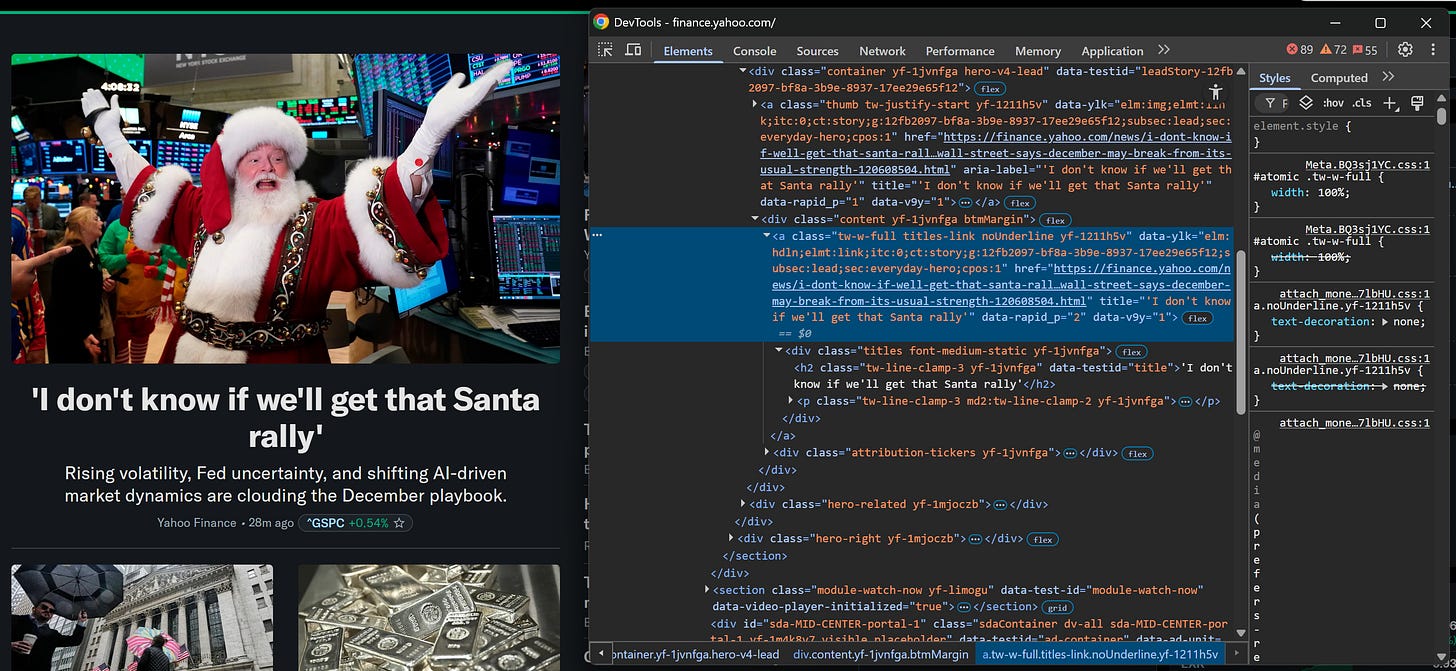Select the div.content breadcrumb item
Viewport: 1456px width, 671px height.
[x=882, y=653]
